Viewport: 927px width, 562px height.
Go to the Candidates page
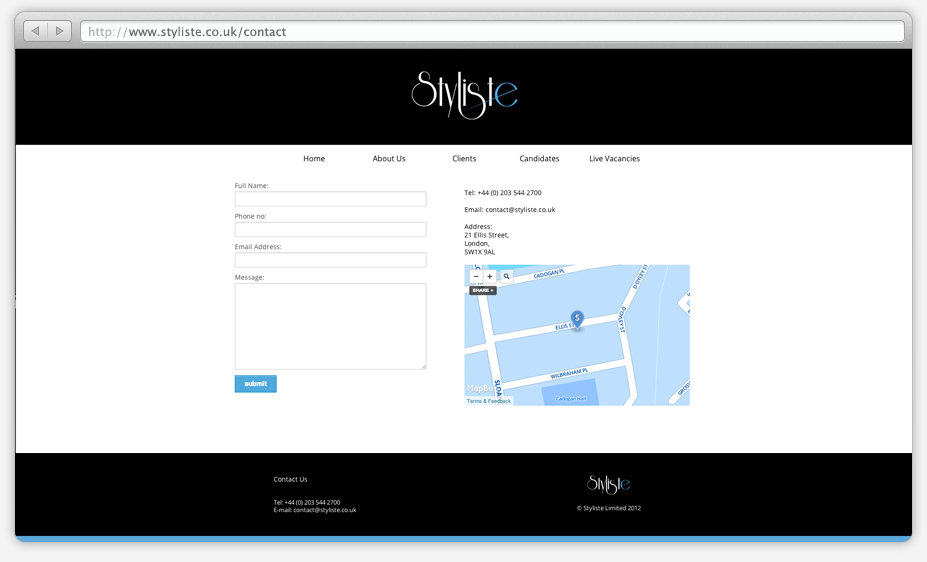point(539,158)
